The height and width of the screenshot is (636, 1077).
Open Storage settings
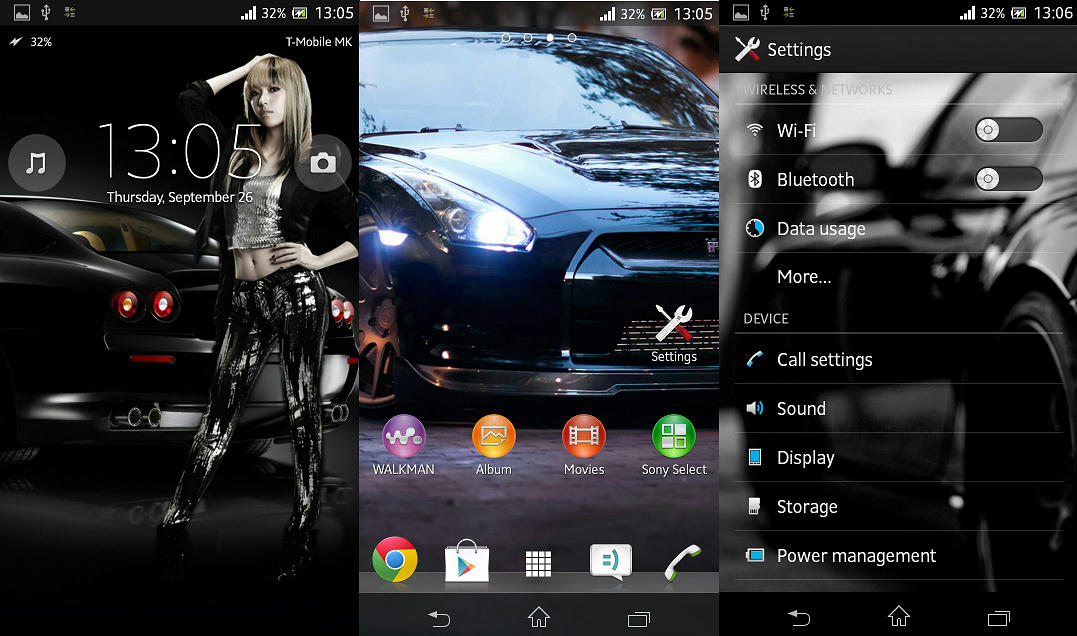(x=898, y=506)
